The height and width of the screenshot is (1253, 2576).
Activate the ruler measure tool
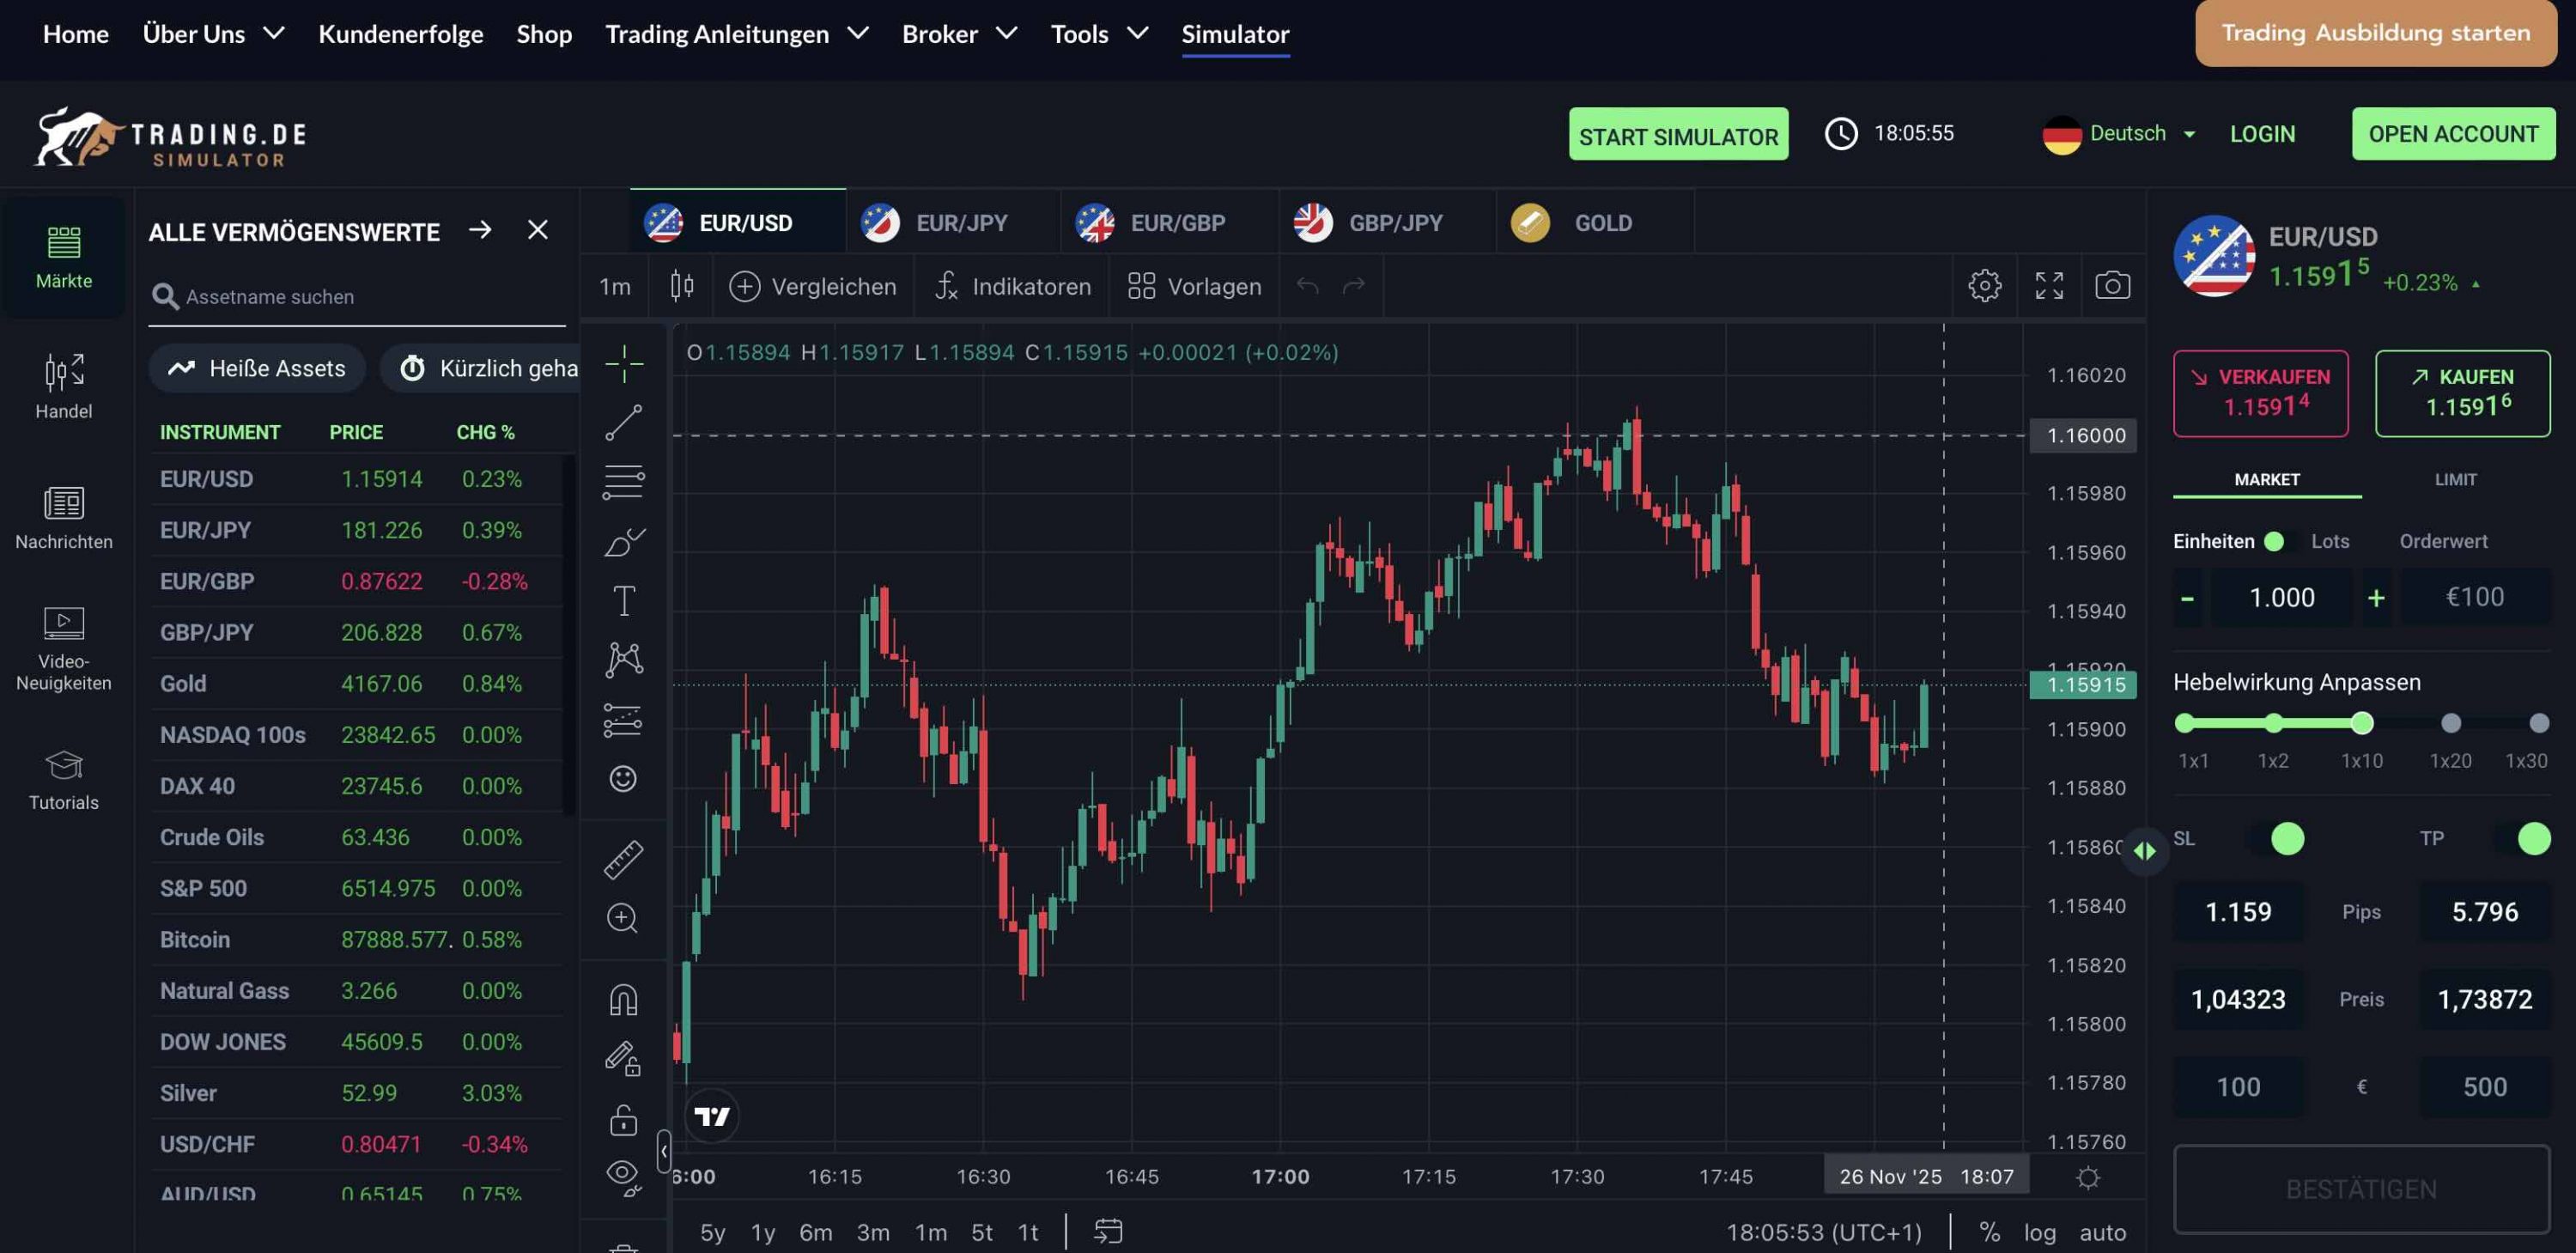(623, 859)
